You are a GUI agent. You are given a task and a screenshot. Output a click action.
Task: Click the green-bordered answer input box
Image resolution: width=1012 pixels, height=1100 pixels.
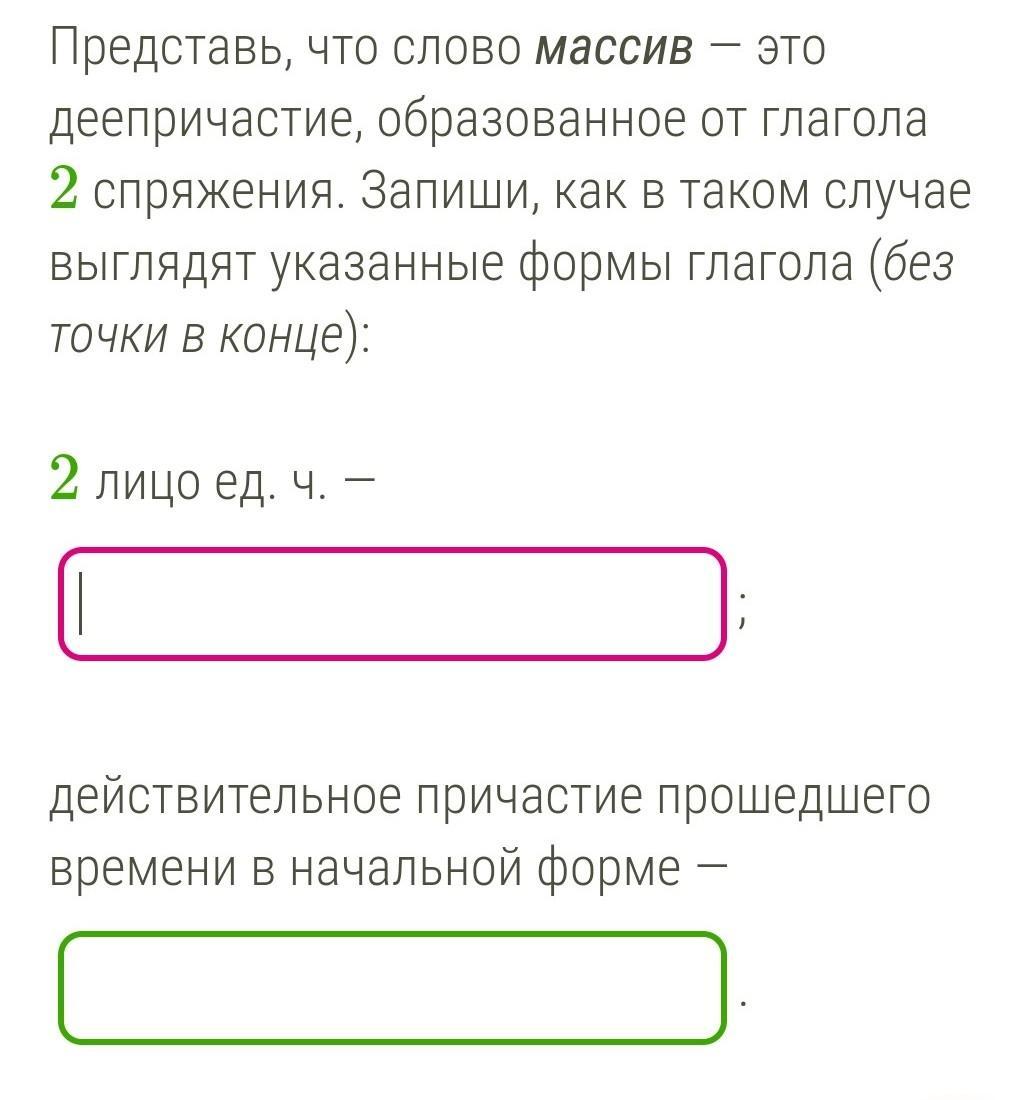pos(392,988)
